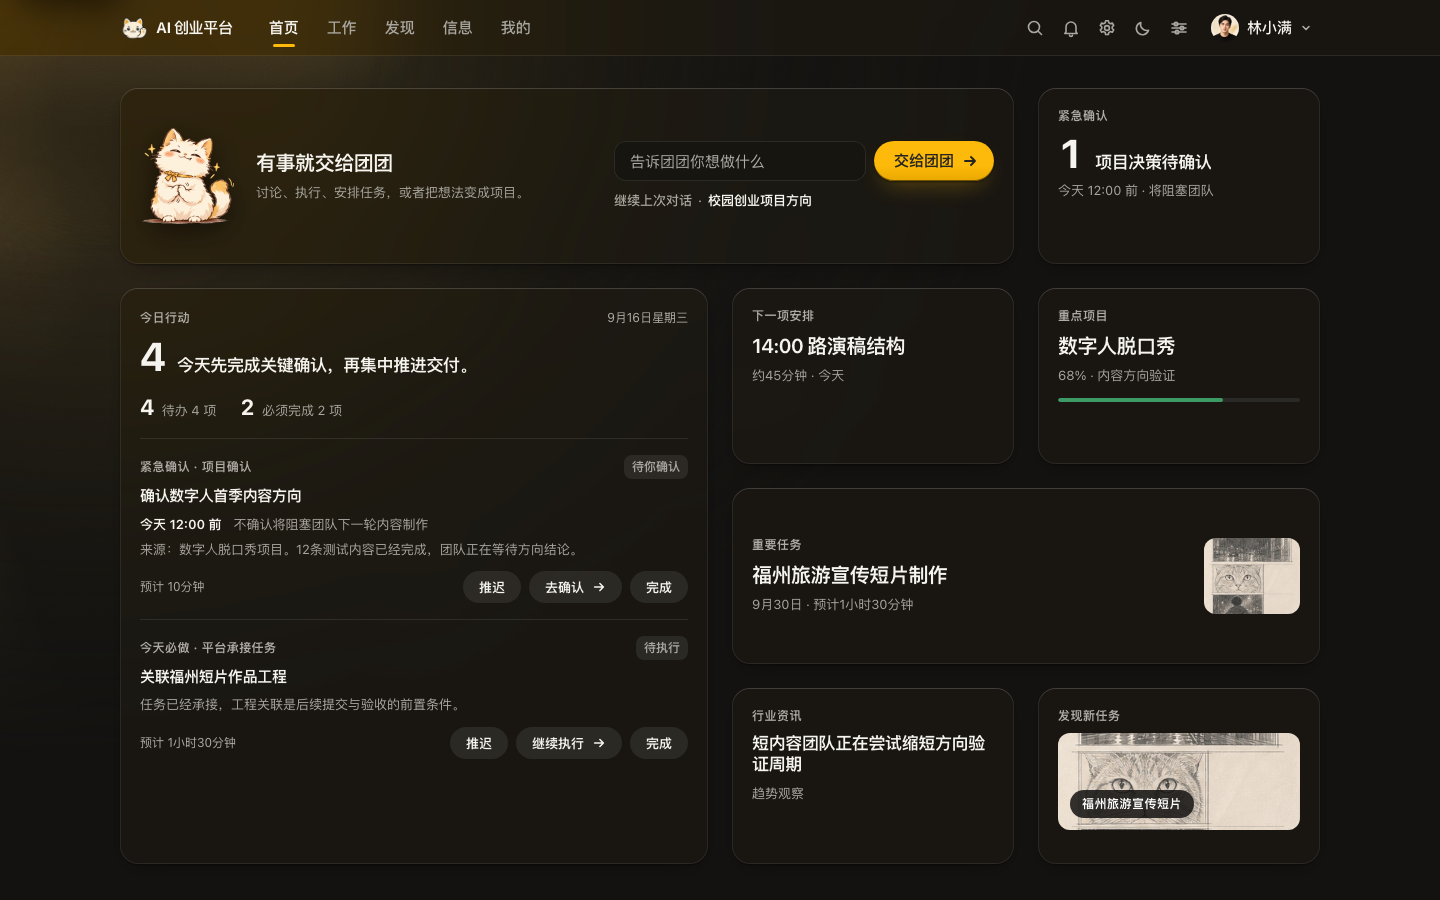The height and width of the screenshot is (900, 1440).
Task: Click 去确认 arrow button
Action: [575, 587]
